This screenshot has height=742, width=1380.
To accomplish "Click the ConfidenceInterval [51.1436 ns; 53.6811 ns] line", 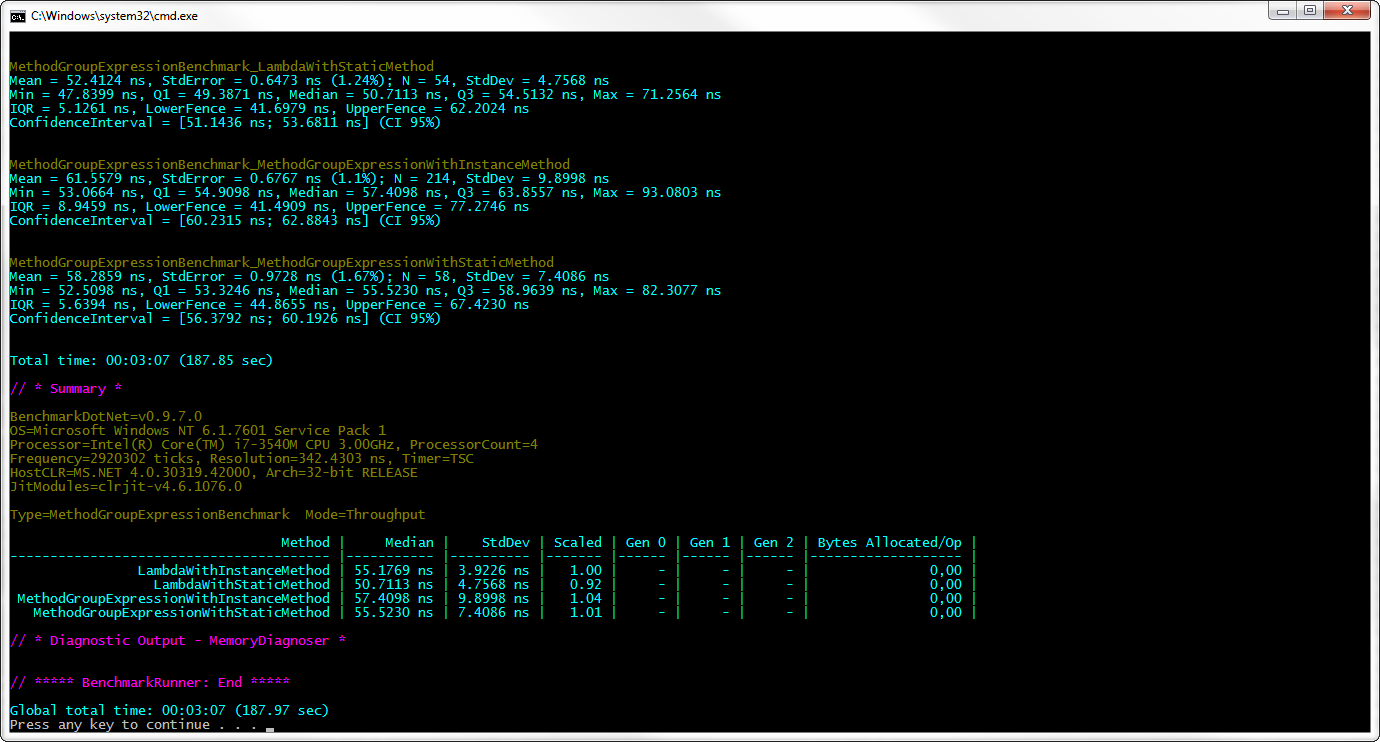I will pos(225,123).
